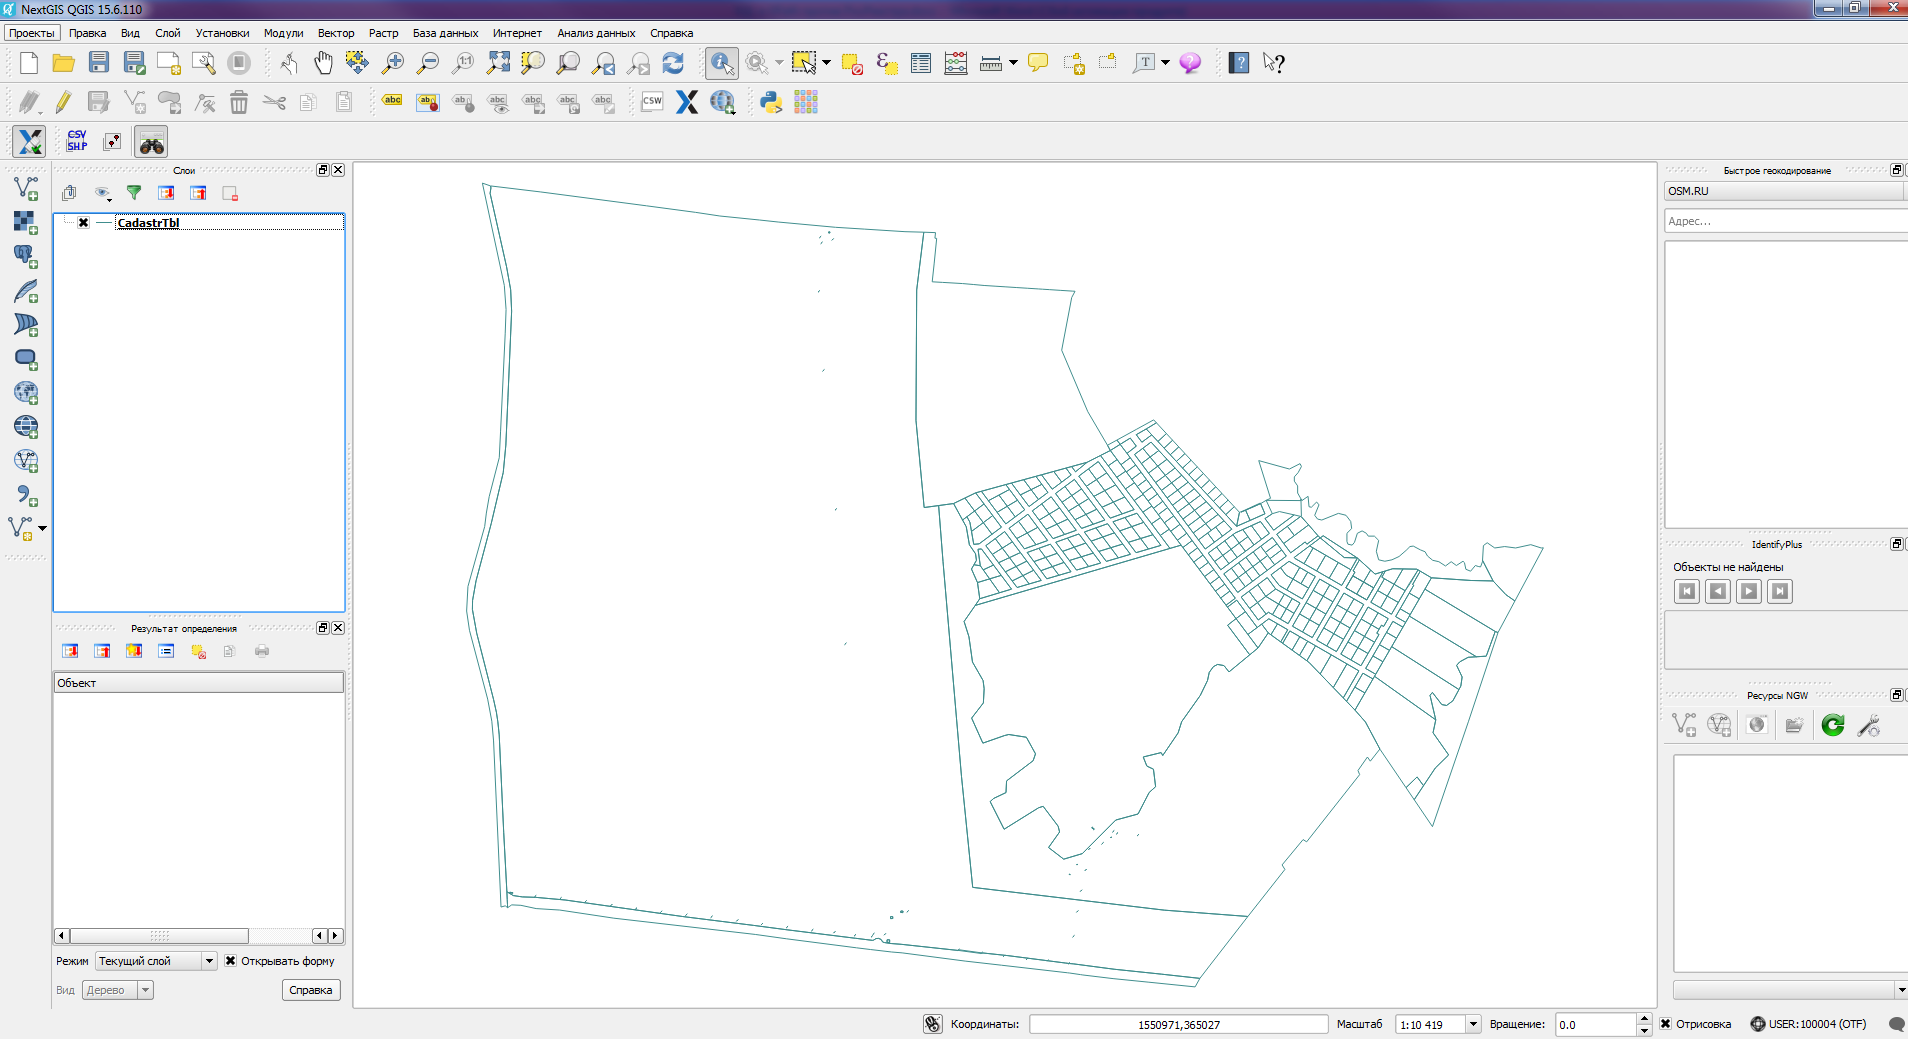The height and width of the screenshot is (1039, 1908).
Task: Click the Координаты coordinates field
Action: tap(1179, 1024)
